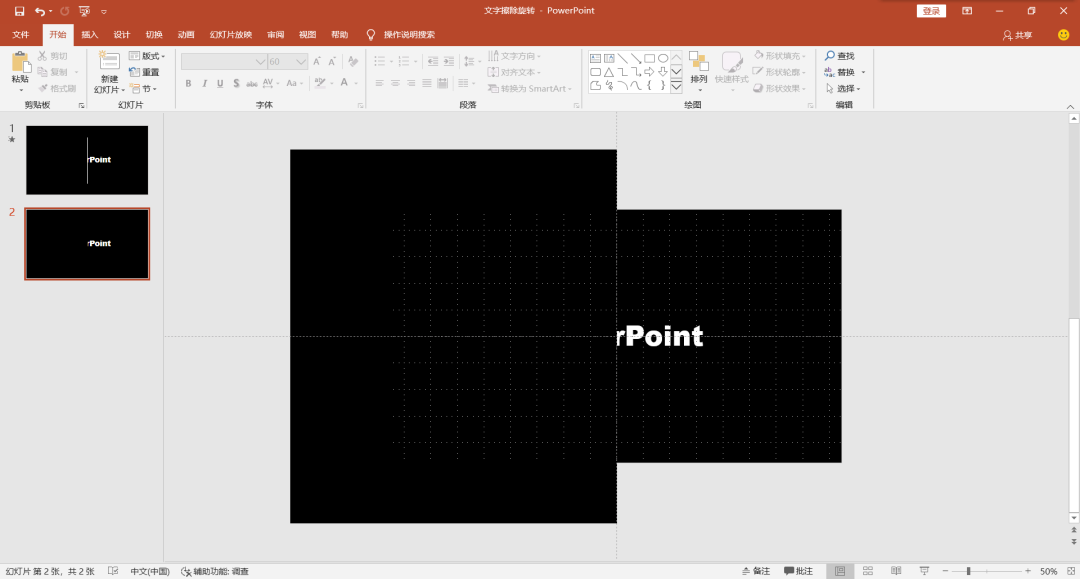The height and width of the screenshot is (579, 1080).
Task: Start slideshow from beginning in quick access toolbar
Action: (84, 11)
